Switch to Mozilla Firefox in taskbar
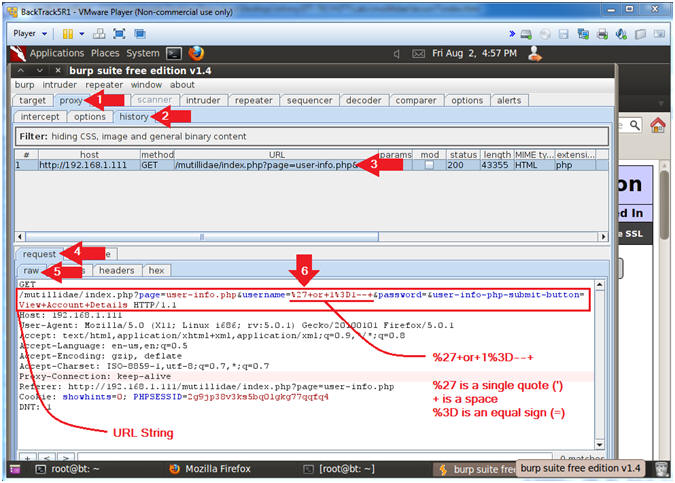The height and width of the screenshot is (483, 675). [x=211, y=469]
